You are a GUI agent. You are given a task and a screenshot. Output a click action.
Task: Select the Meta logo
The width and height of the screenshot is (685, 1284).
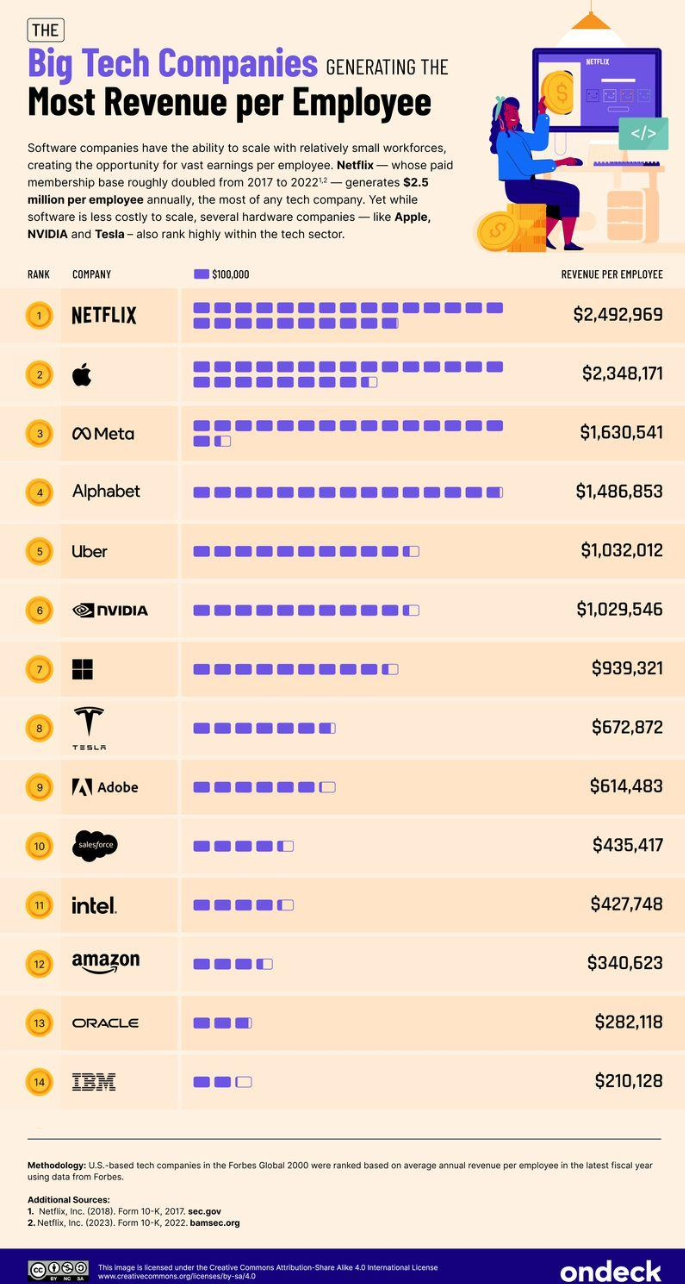click(x=103, y=433)
